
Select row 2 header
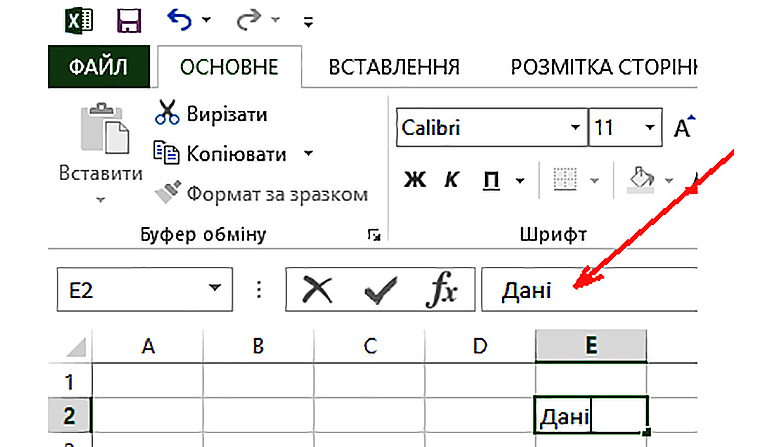[x=69, y=416]
